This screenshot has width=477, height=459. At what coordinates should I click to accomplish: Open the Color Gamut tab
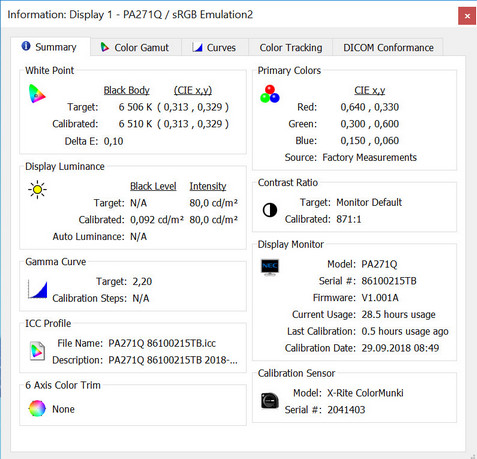(136, 48)
